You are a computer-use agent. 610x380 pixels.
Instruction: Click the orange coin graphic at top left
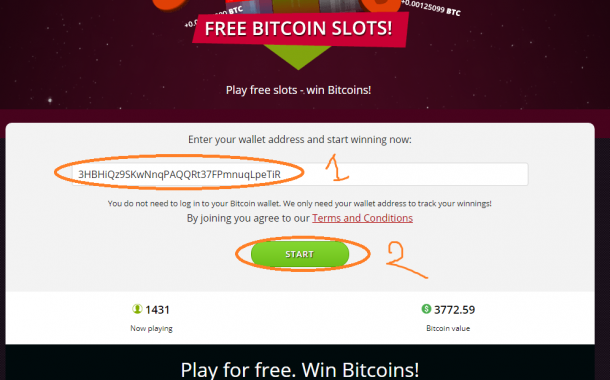coord(169,5)
